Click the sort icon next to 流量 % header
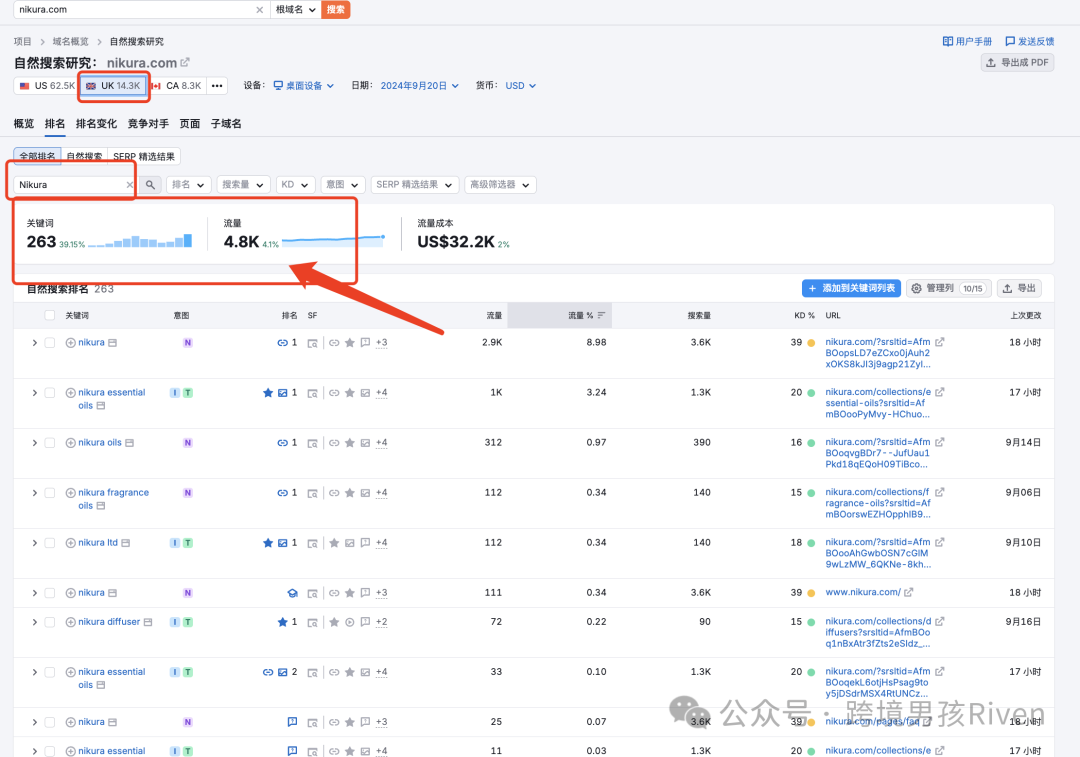Screen dimensions: 1080x757 [601, 315]
